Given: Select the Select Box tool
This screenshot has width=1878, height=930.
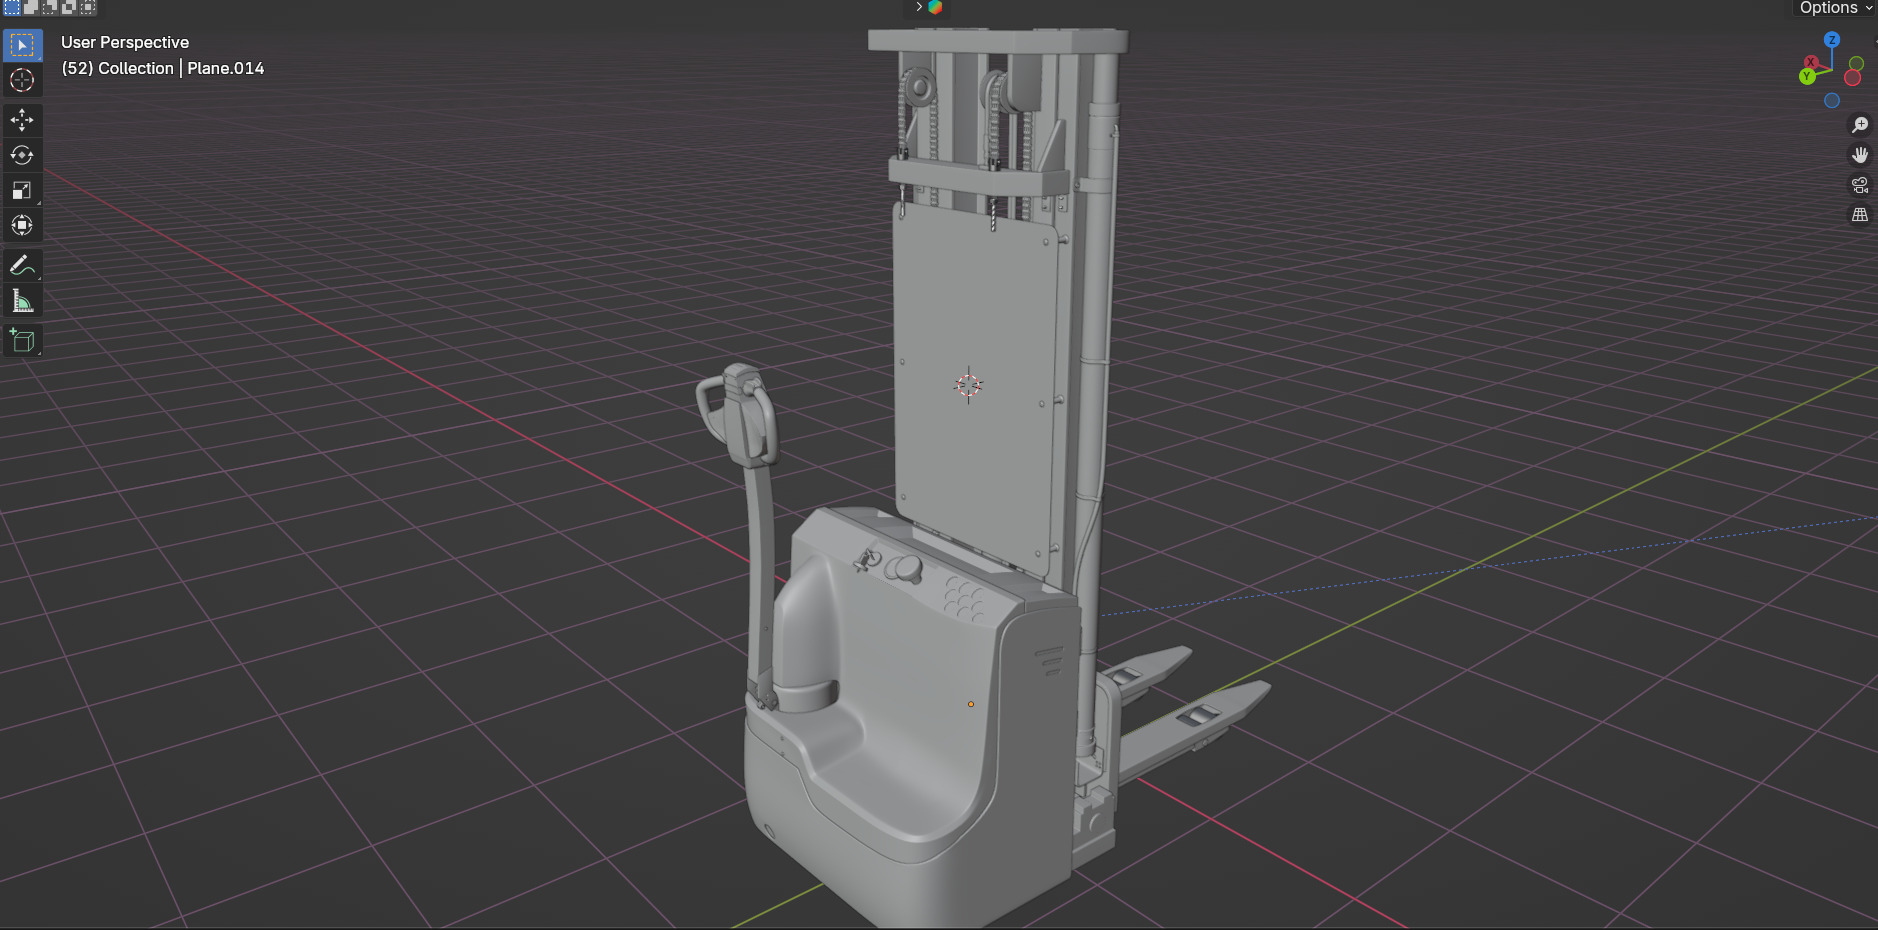Looking at the screenshot, I should pyautogui.click(x=22, y=45).
